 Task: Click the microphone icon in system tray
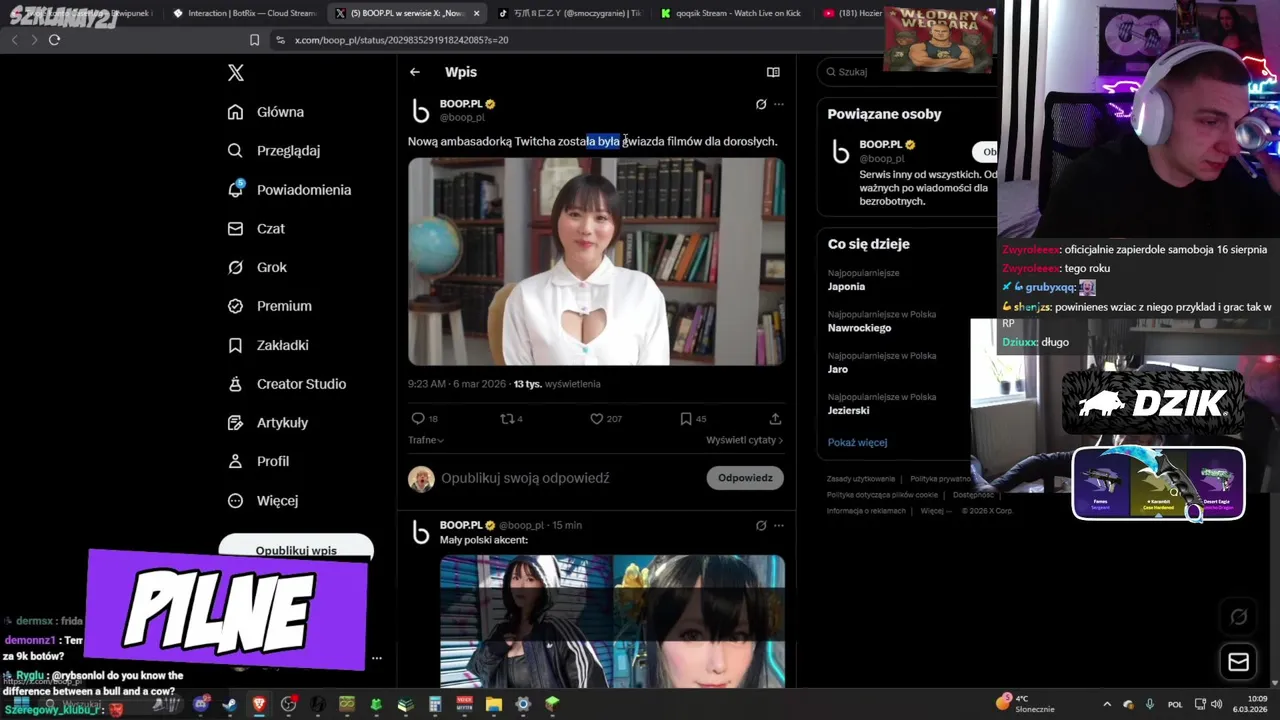(x=1150, y=704)
